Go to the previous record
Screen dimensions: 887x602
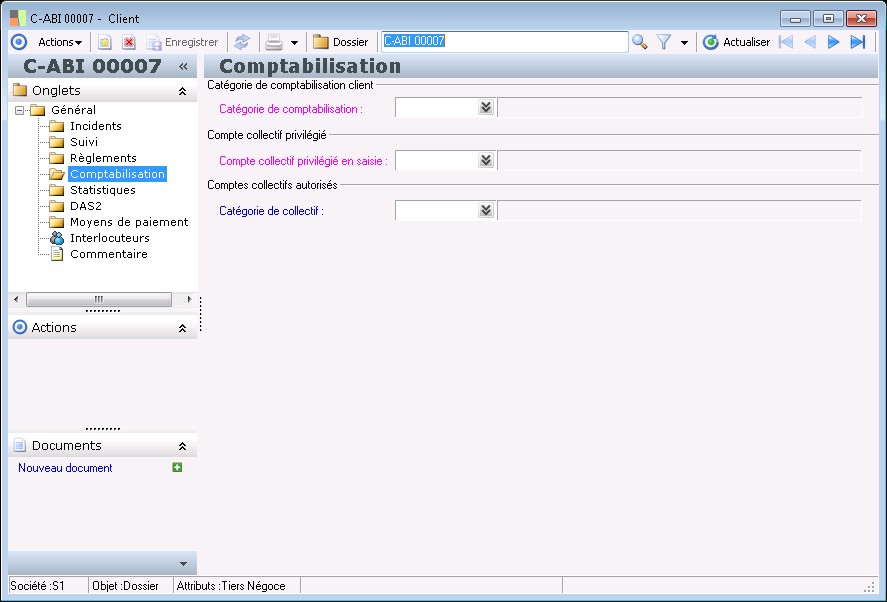pos(810,42)
